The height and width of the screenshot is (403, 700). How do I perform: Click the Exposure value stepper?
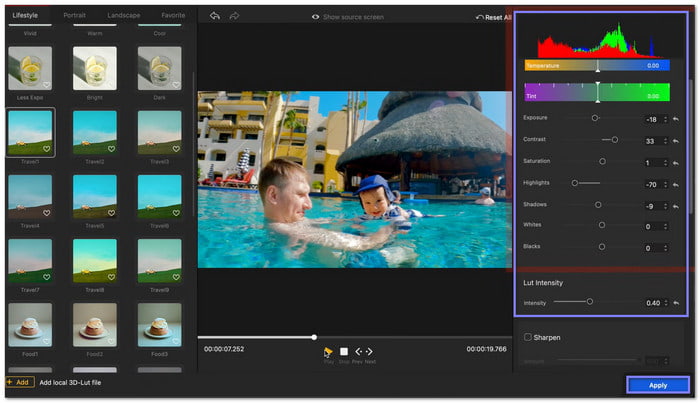(666, 119)
